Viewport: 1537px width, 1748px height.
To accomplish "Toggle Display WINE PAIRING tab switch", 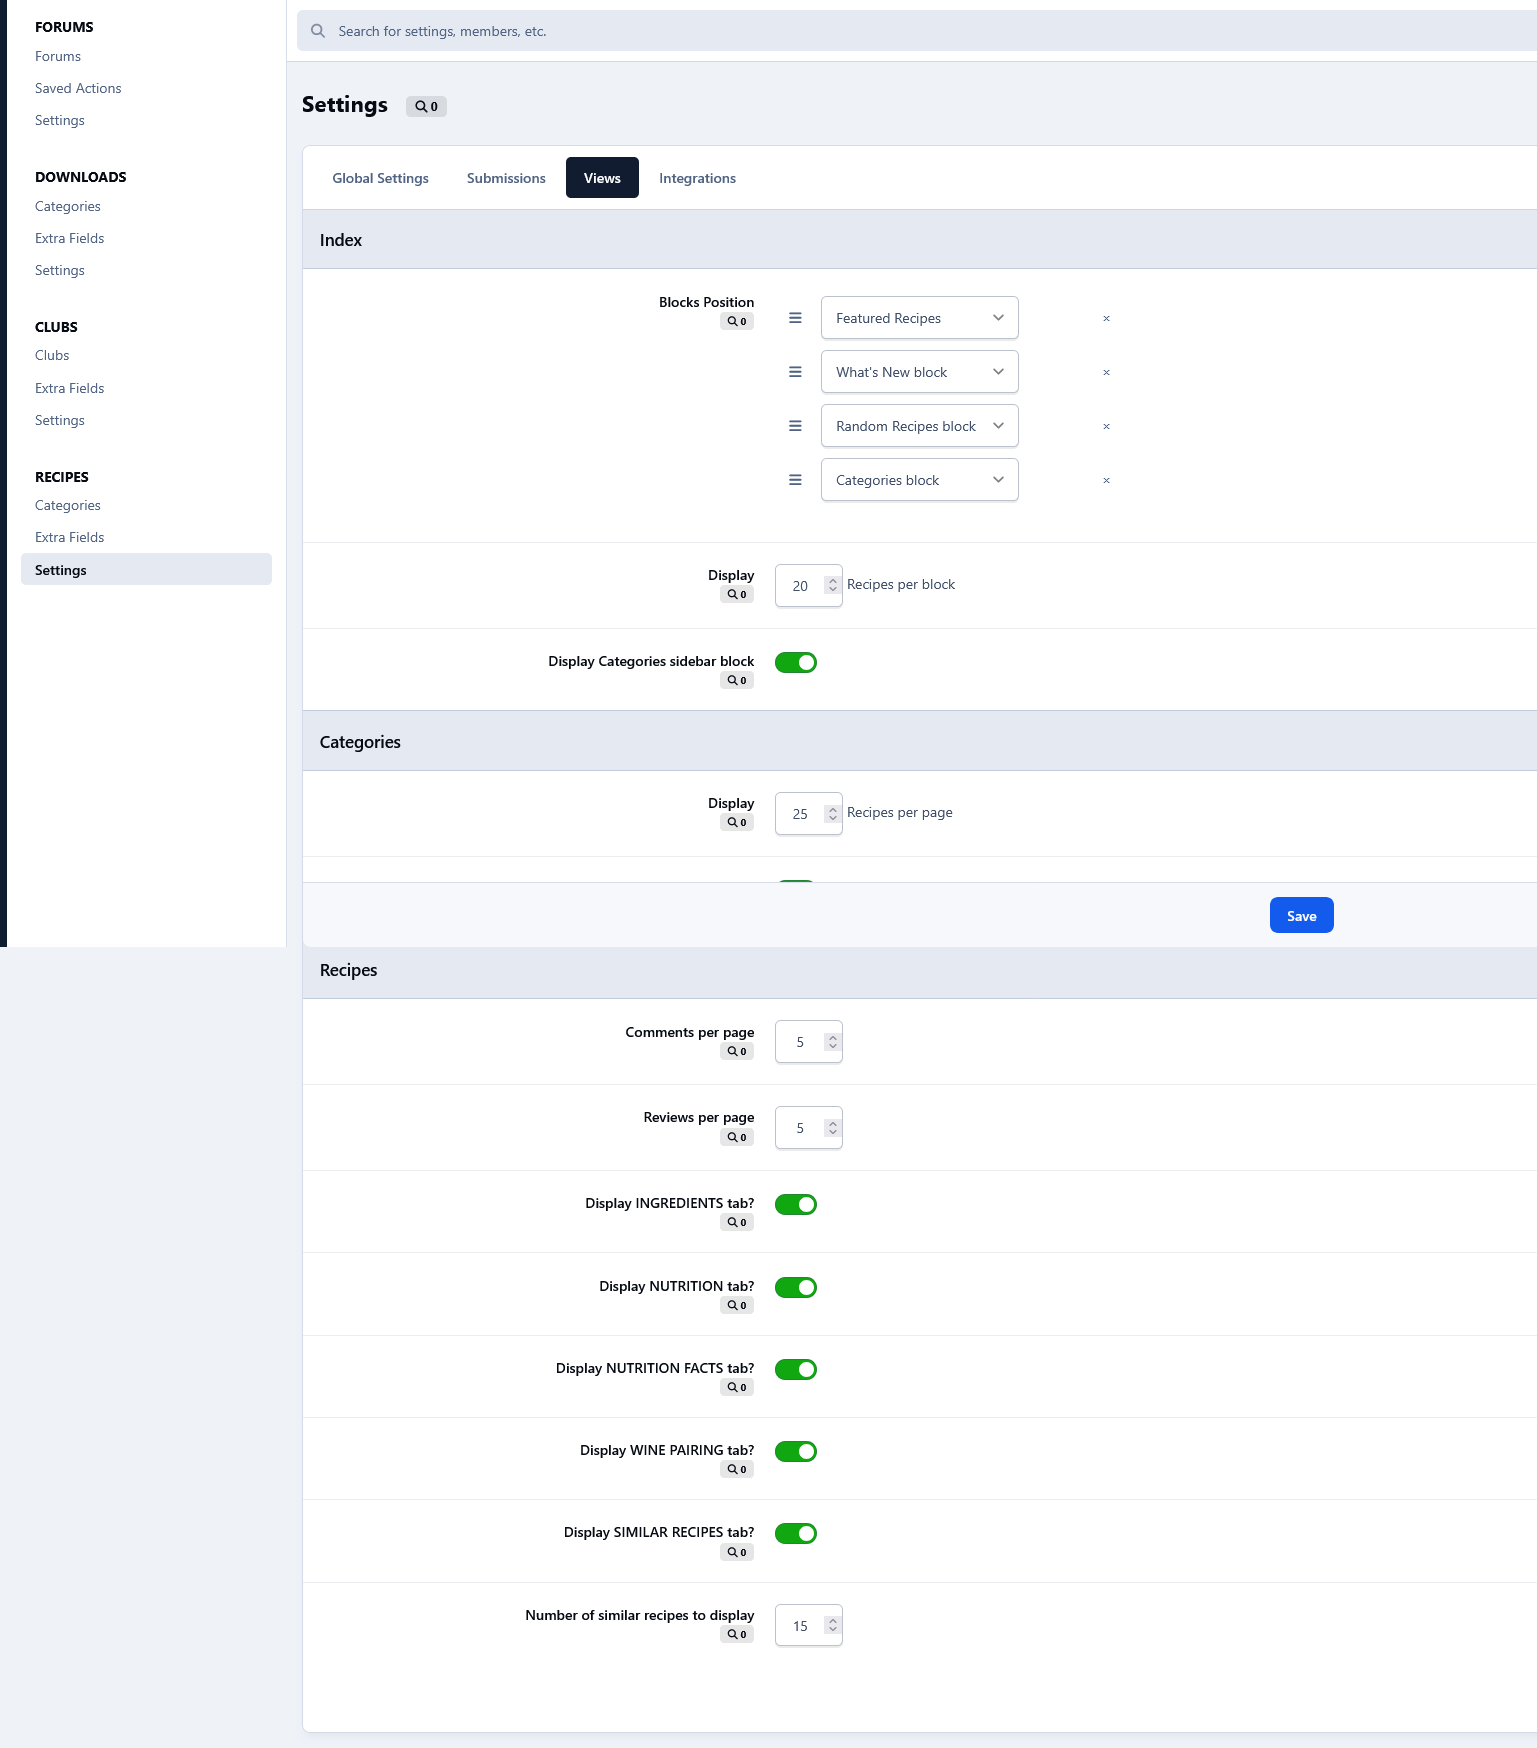I will click(796, 1452).
